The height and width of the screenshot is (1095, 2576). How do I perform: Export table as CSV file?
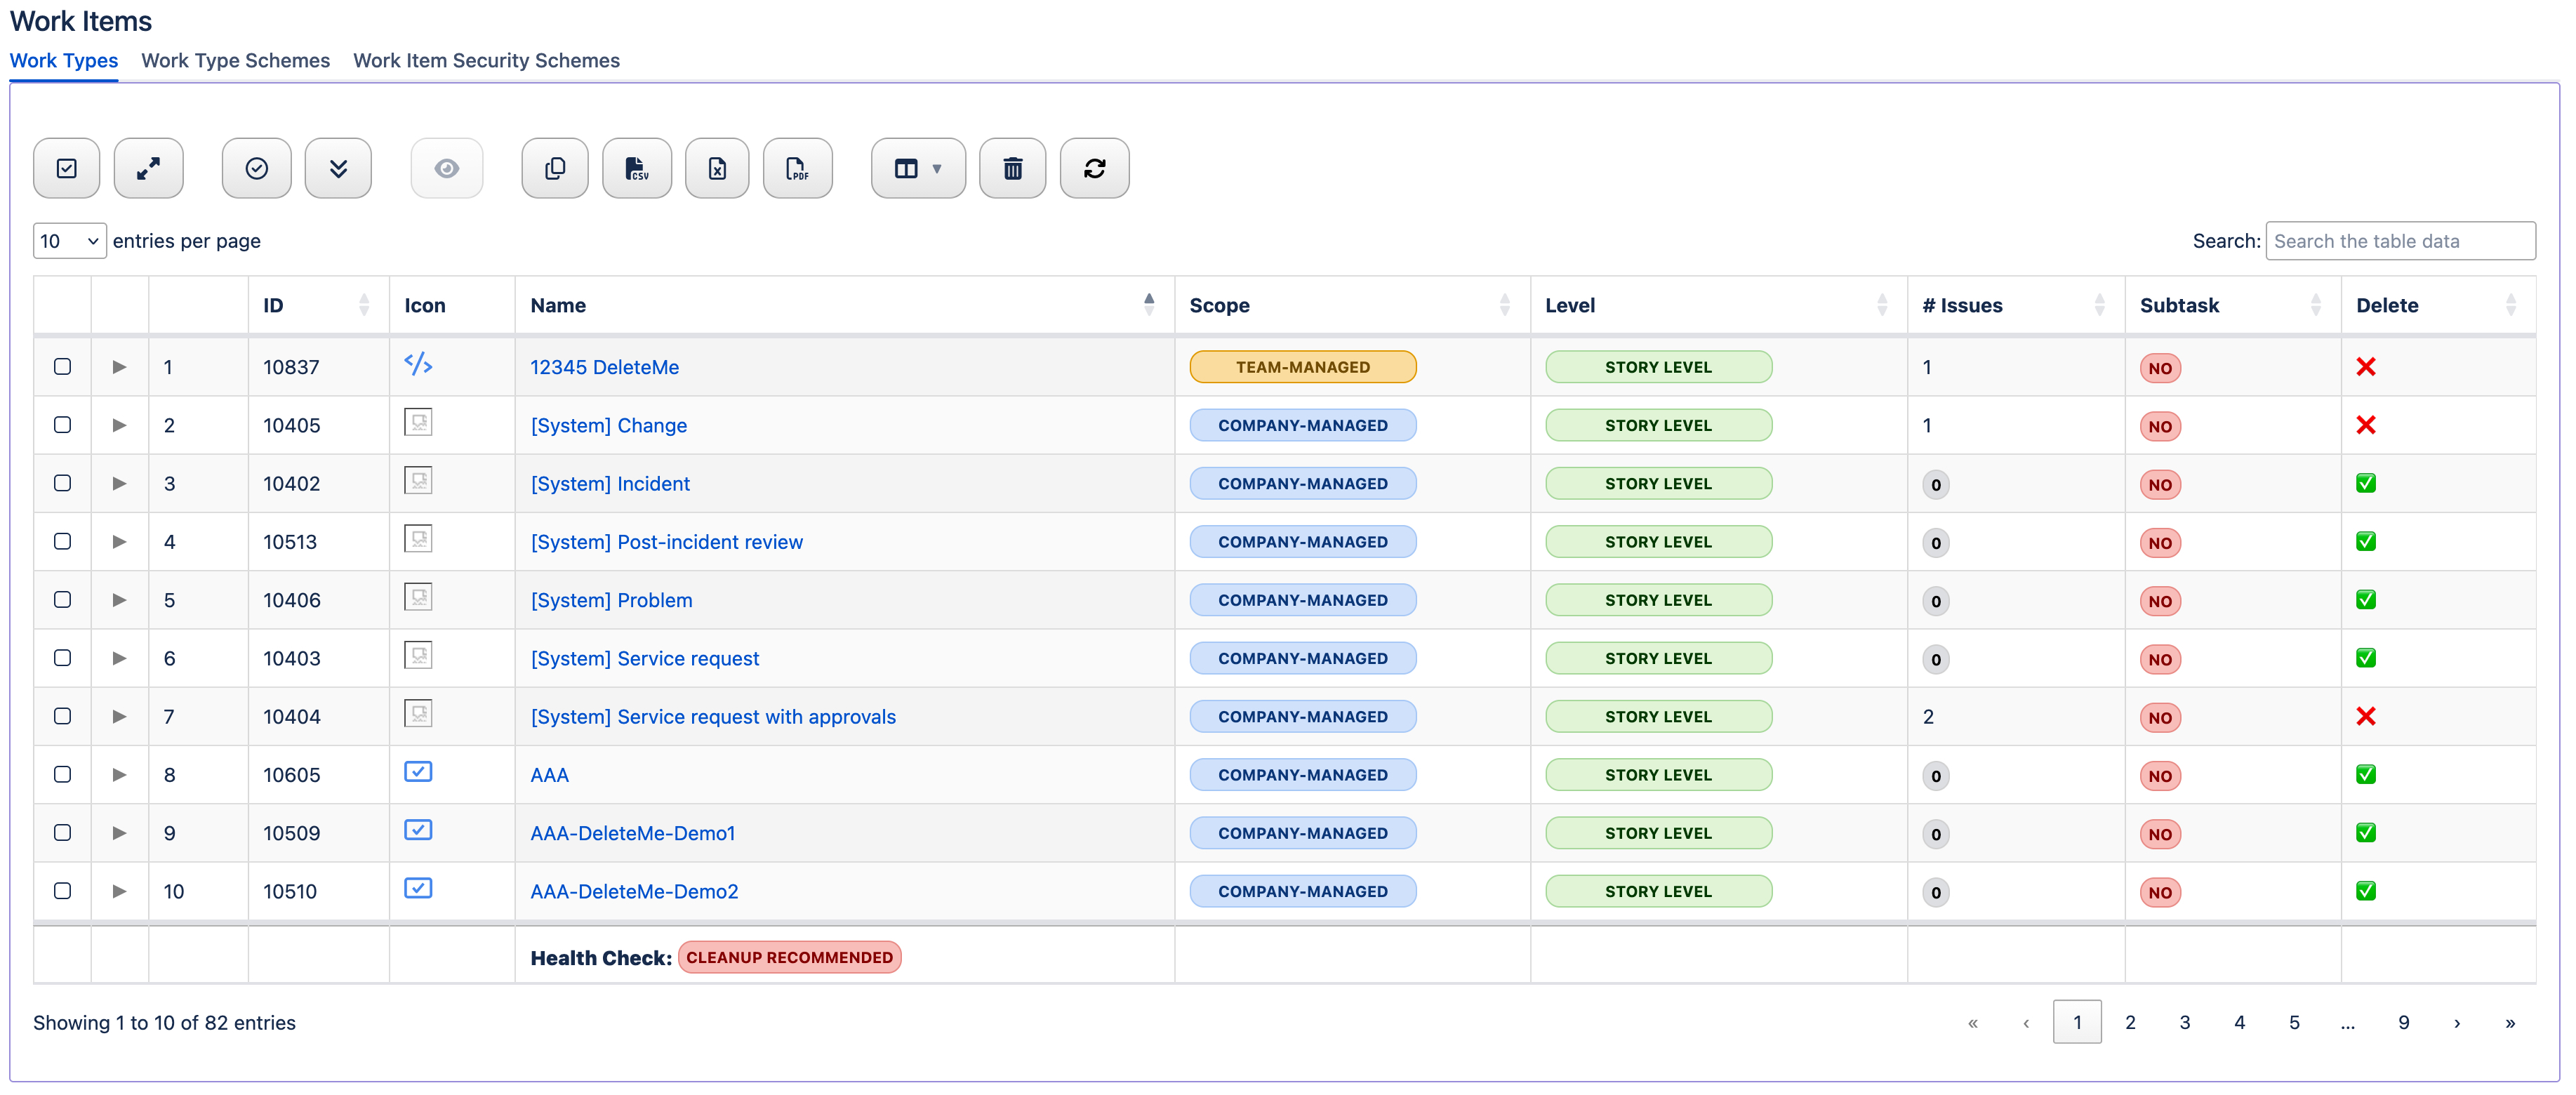tap(636, 168)
